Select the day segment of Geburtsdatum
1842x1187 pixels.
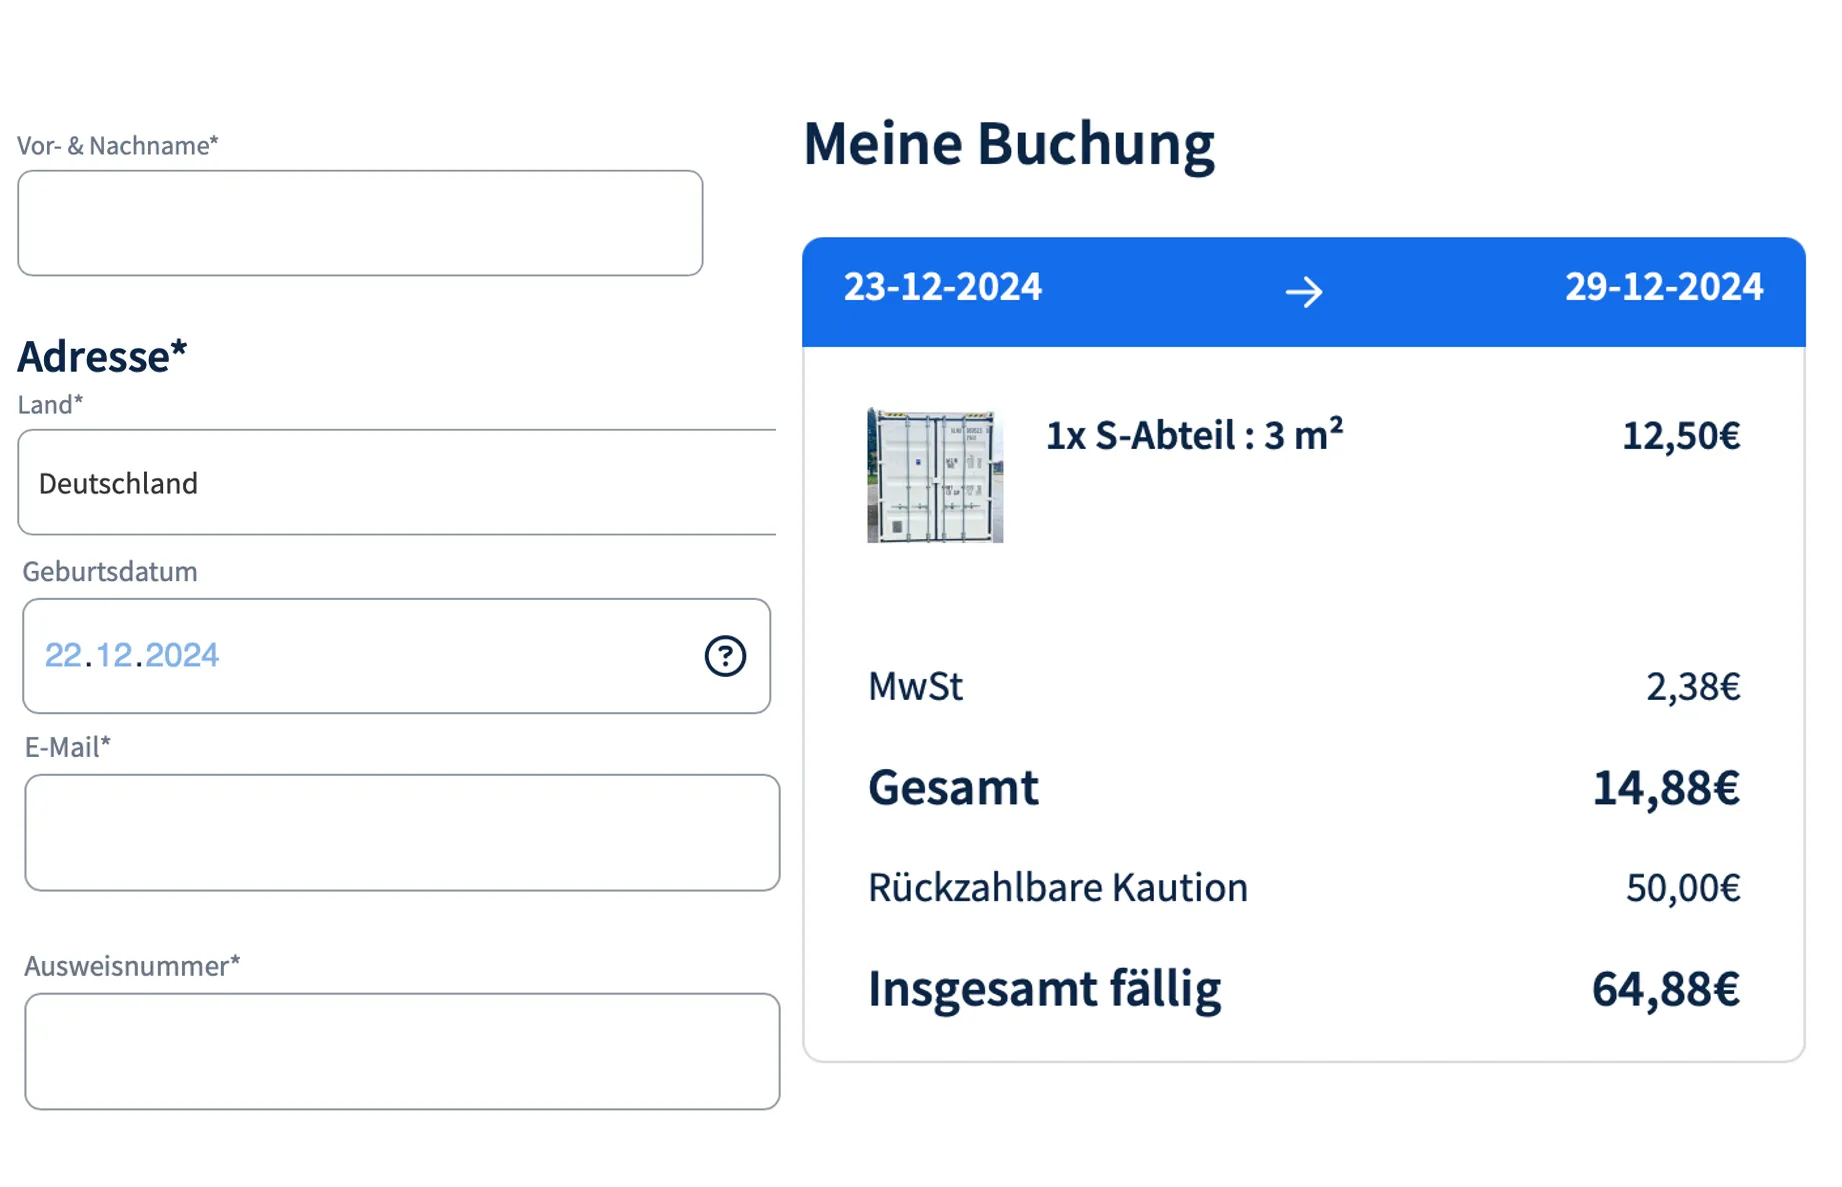pos(63,655)
